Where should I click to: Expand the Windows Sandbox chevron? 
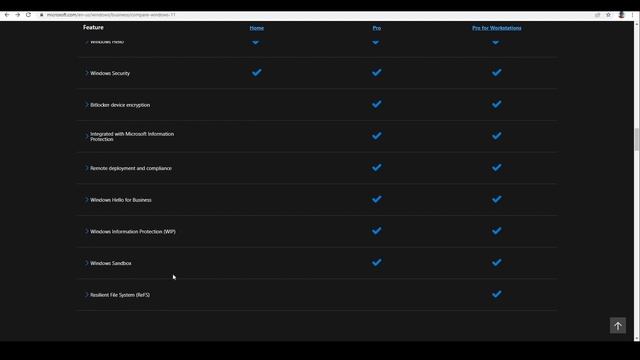pyautogui.click(x=87, y=263)
